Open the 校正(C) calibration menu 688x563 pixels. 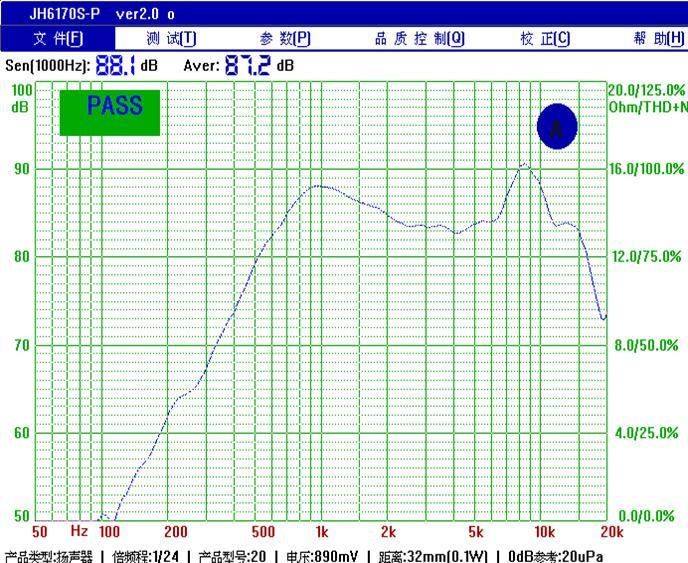tap(545, 39)
